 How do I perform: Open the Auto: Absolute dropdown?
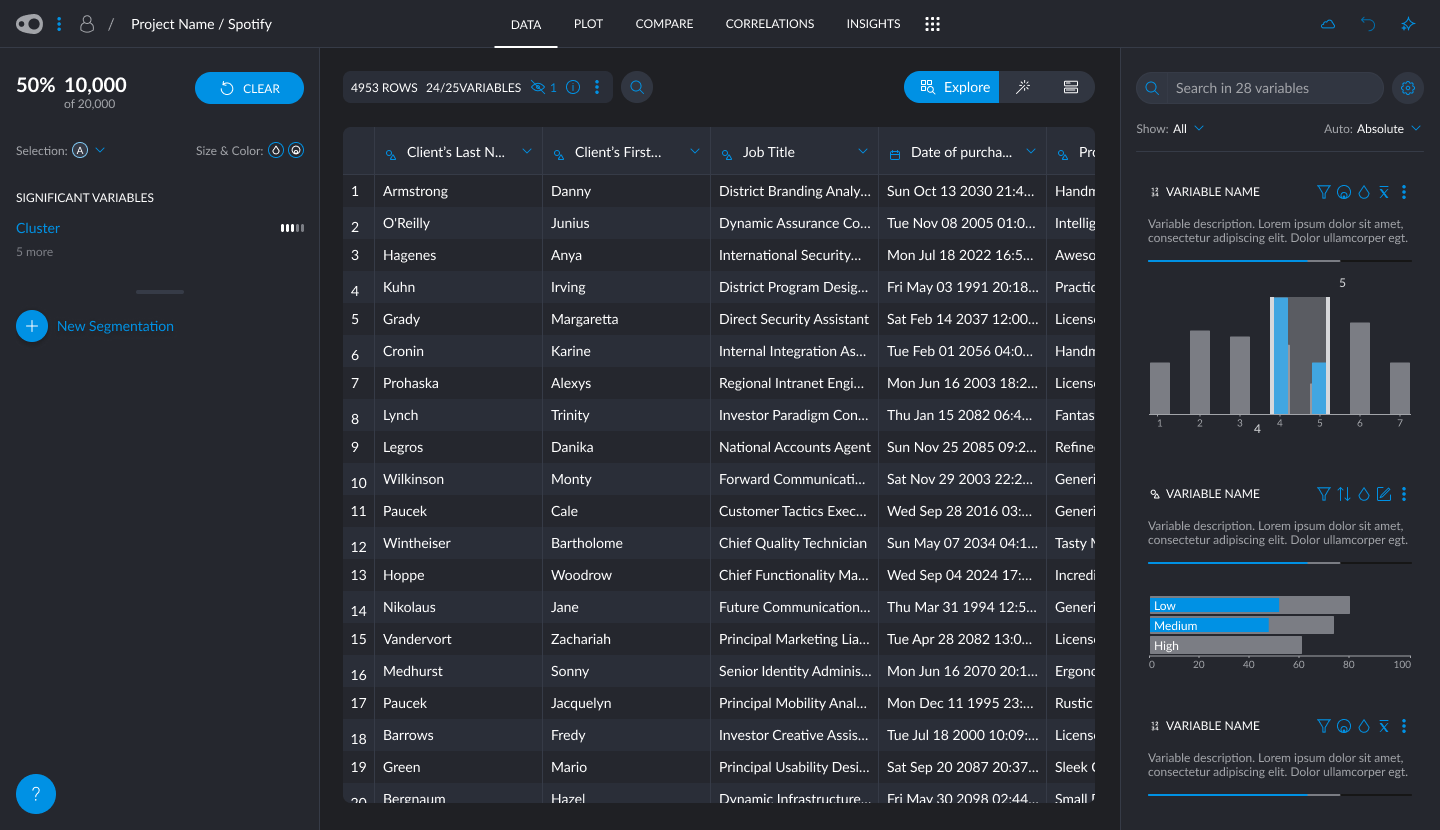[x=1371, y=129]
